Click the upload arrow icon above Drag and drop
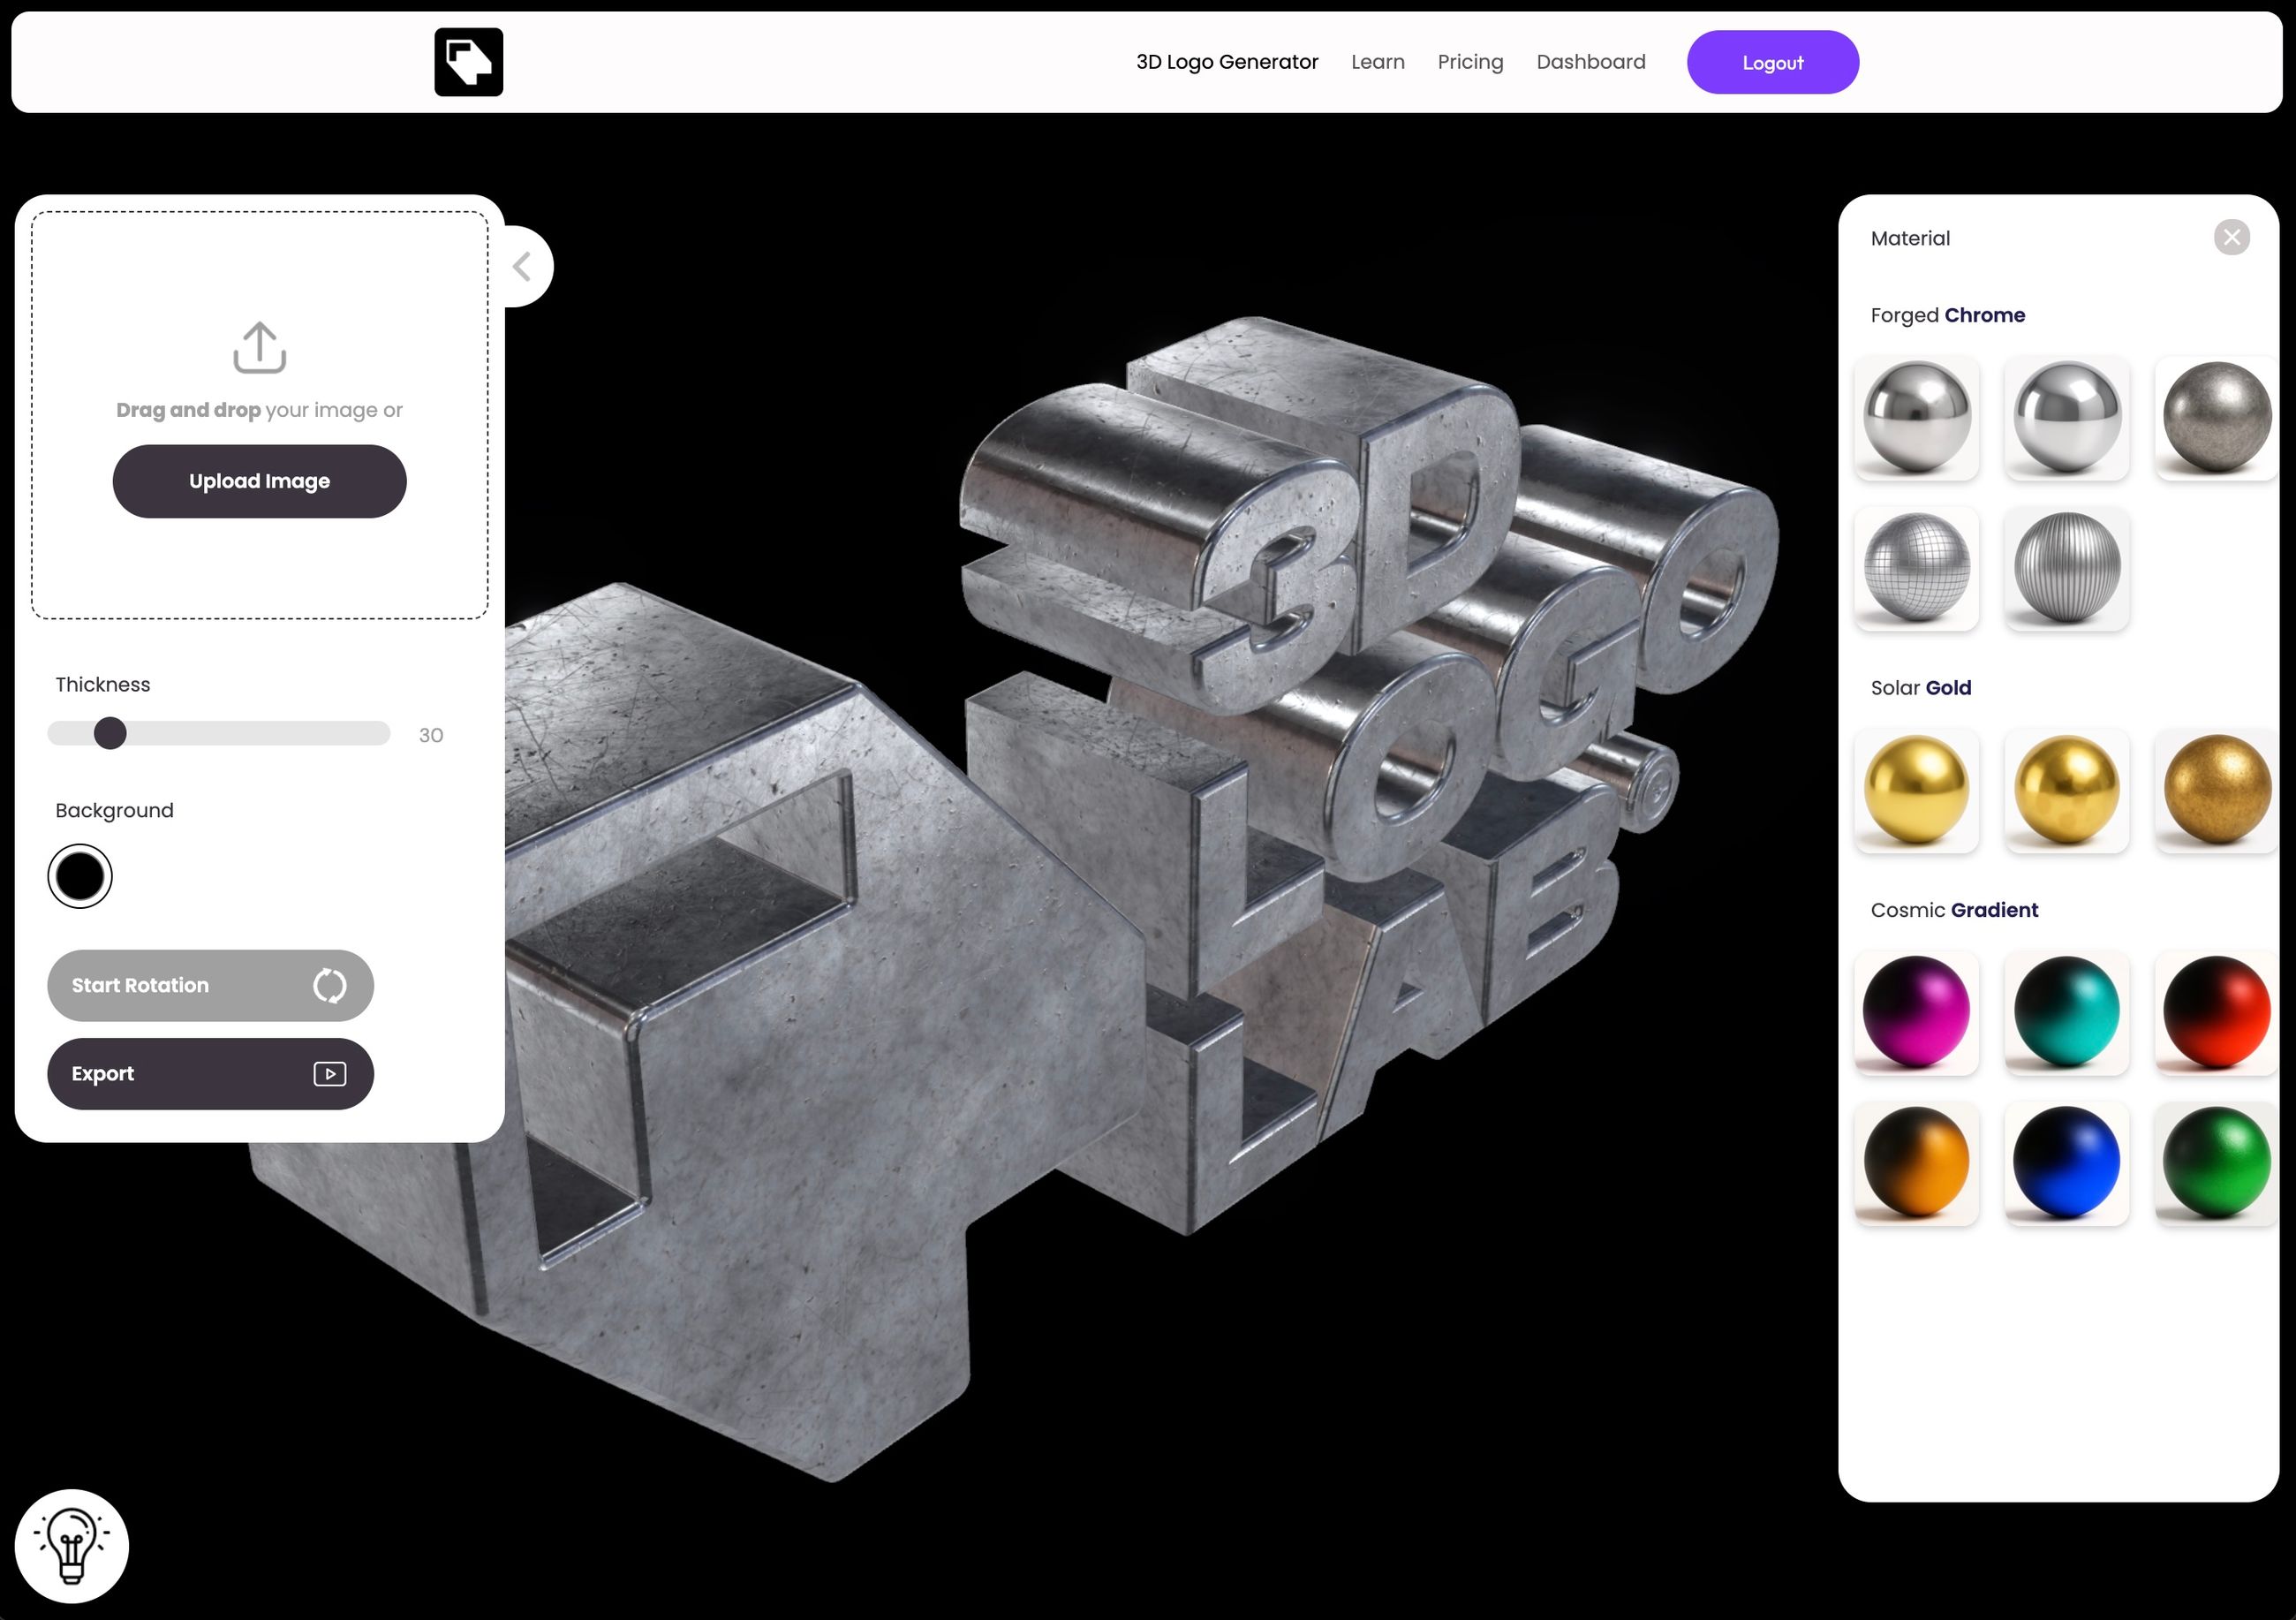 click(x=258, y=349)
